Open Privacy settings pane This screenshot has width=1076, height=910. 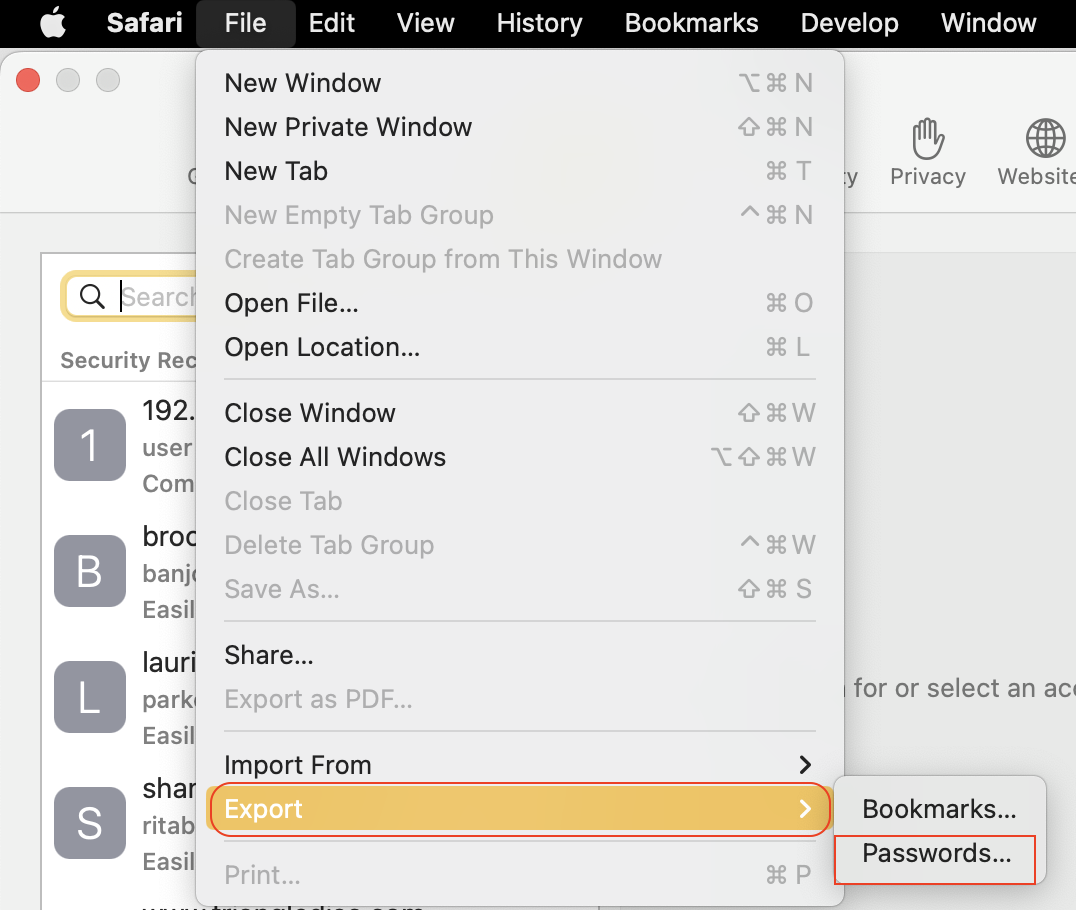[927, 150]
